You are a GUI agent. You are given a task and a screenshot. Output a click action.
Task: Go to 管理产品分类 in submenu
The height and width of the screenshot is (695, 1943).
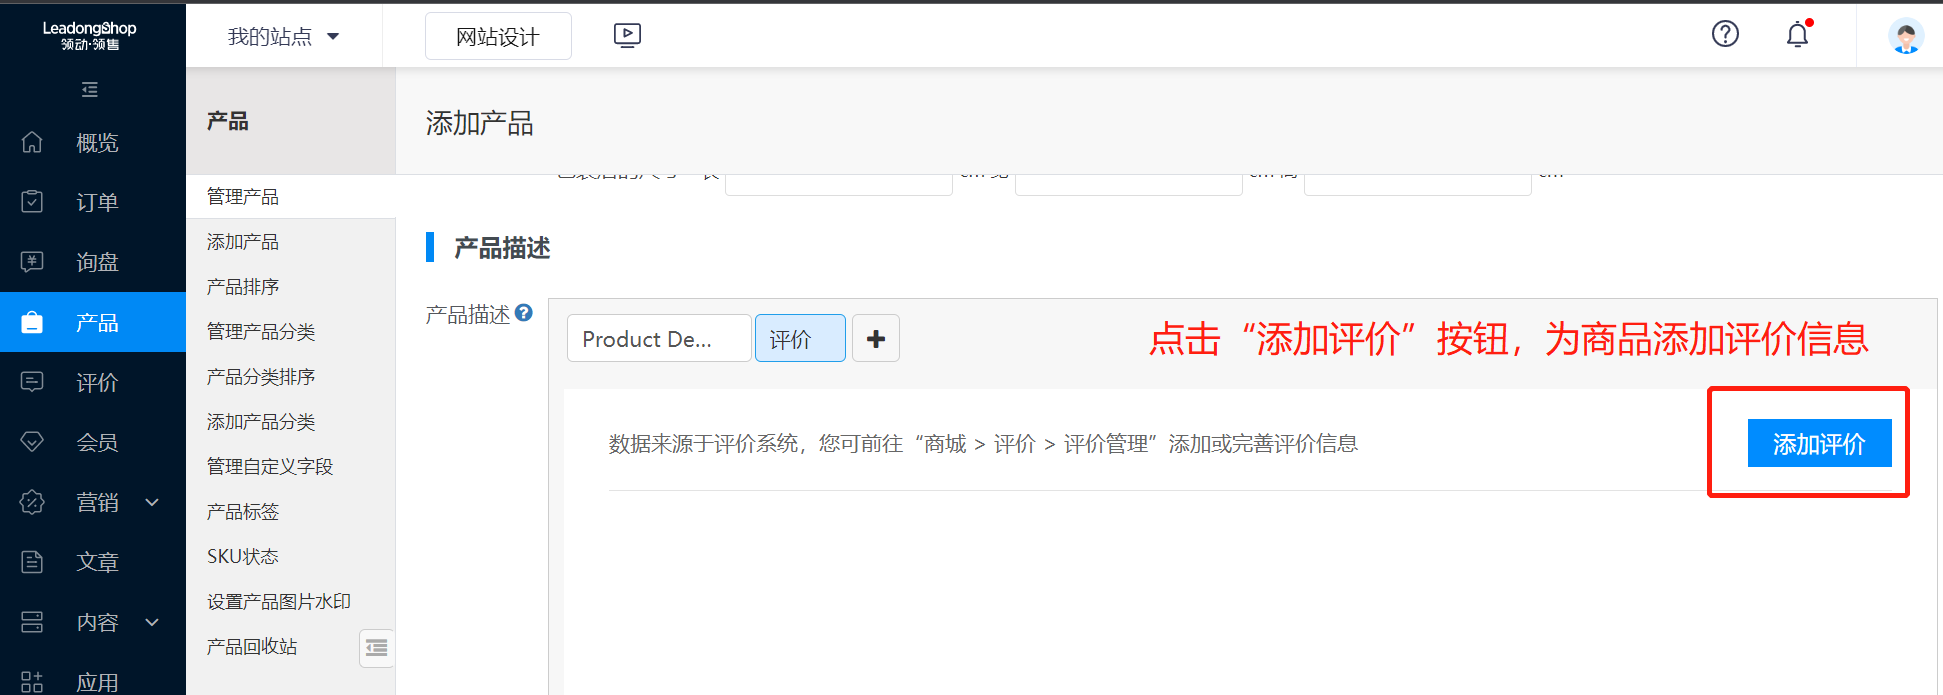click(x=261, y=332)
